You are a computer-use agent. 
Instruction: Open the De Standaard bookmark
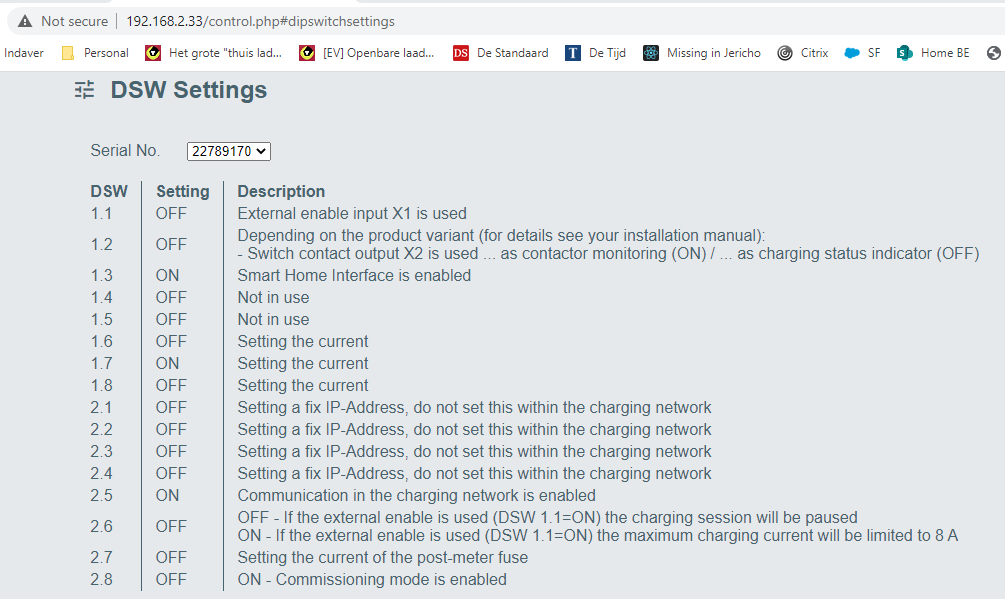pyautogui.click(x=501, y=53)
